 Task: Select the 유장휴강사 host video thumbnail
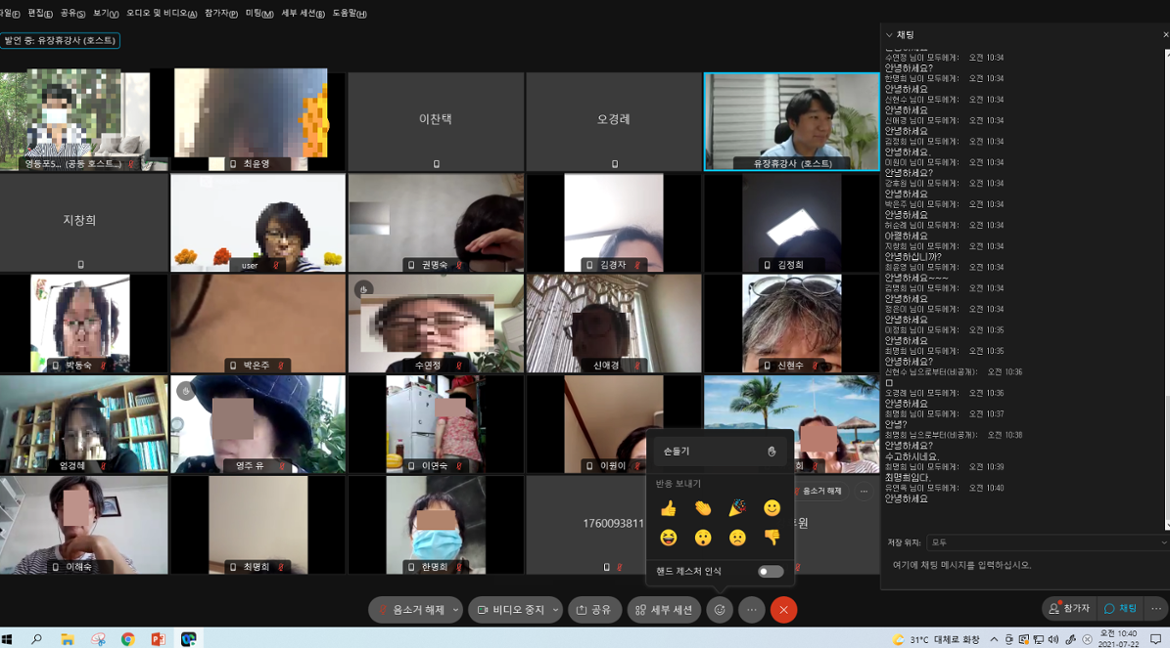click(x=791, y=121)
